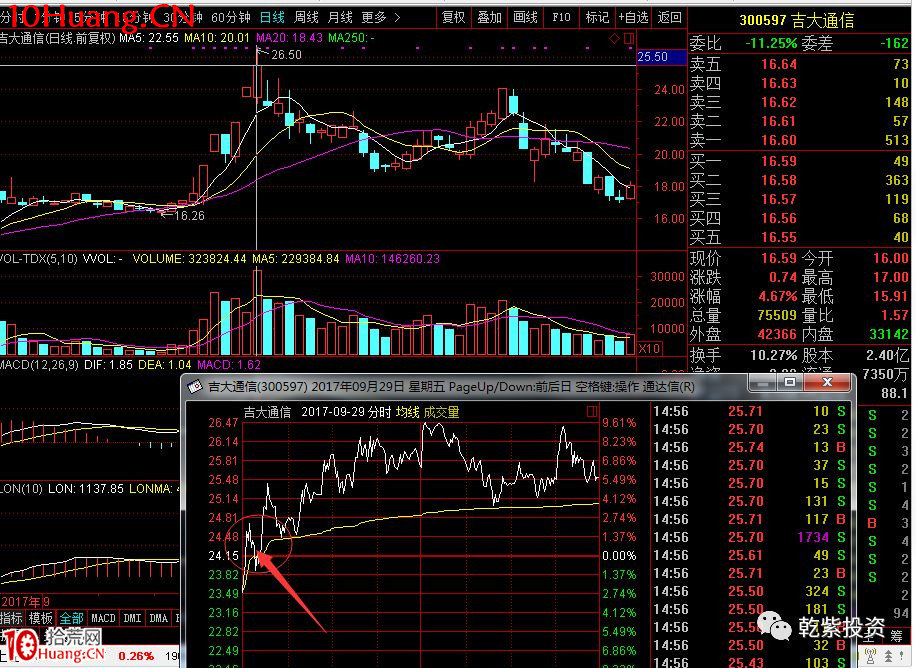Click the 买四 price 16.56
This screenshot has height=668, width=916.
click(x=778, y=218)
